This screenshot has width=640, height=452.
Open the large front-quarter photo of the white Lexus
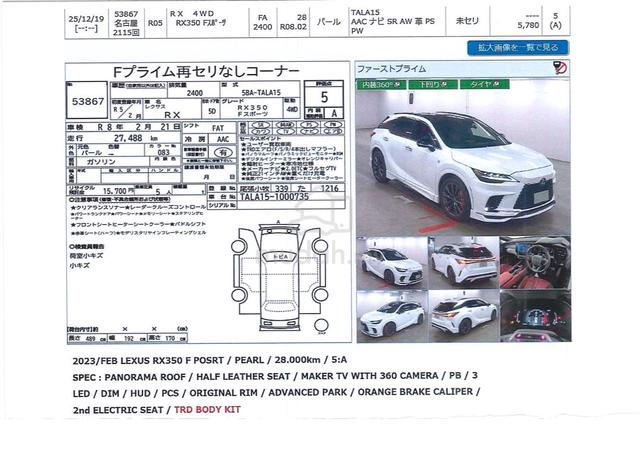pos(463,163)
